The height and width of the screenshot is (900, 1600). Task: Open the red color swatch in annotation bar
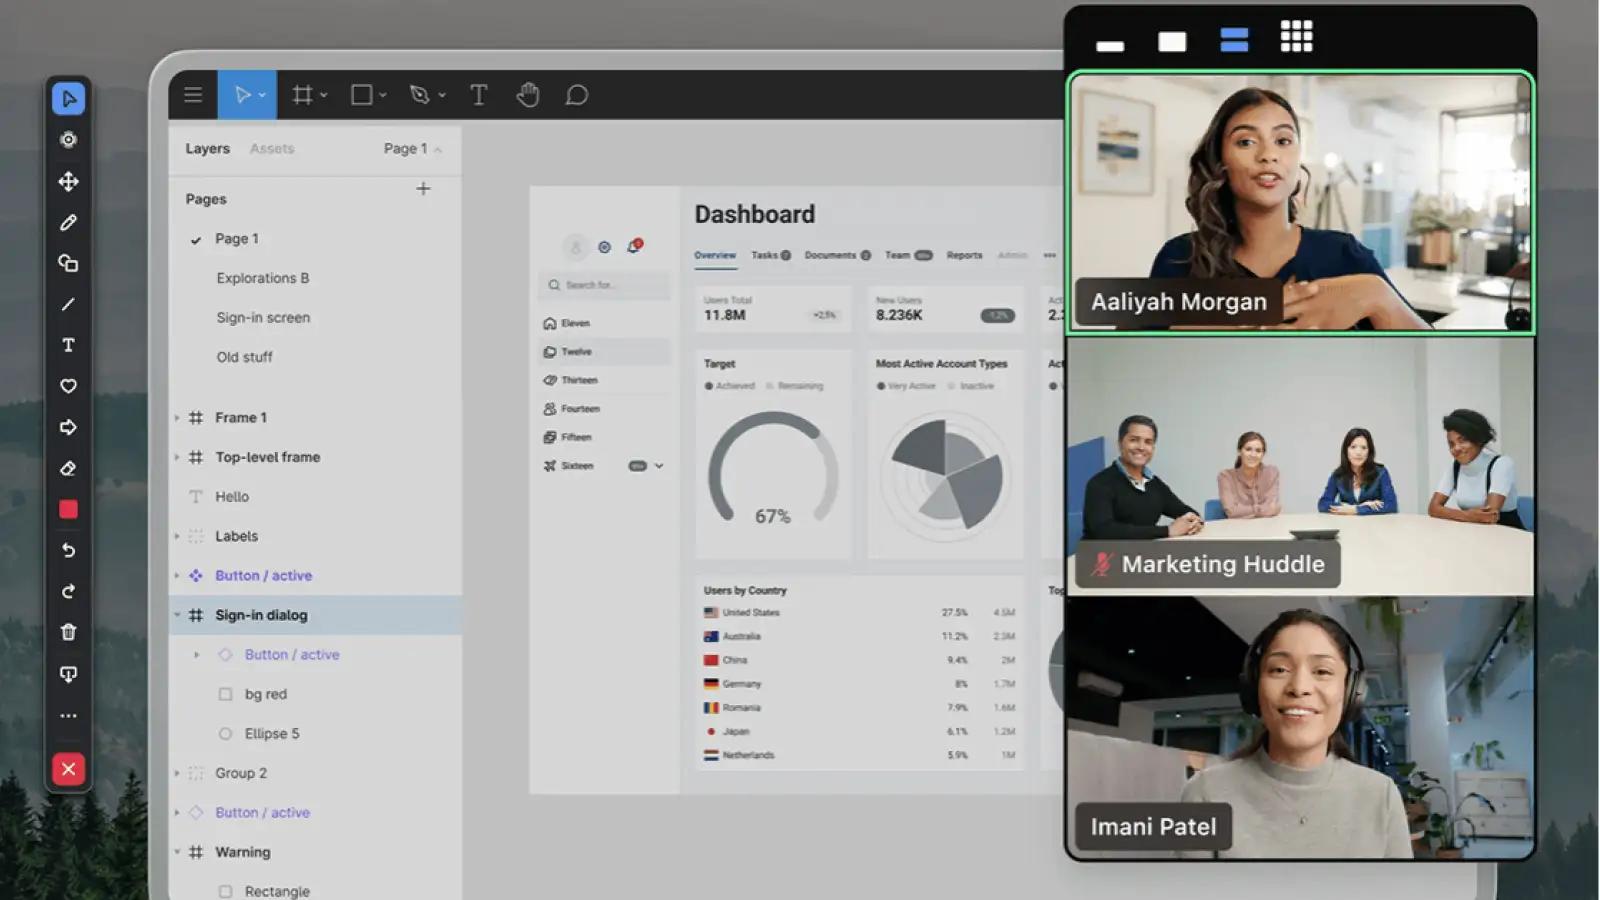[68, 509]
